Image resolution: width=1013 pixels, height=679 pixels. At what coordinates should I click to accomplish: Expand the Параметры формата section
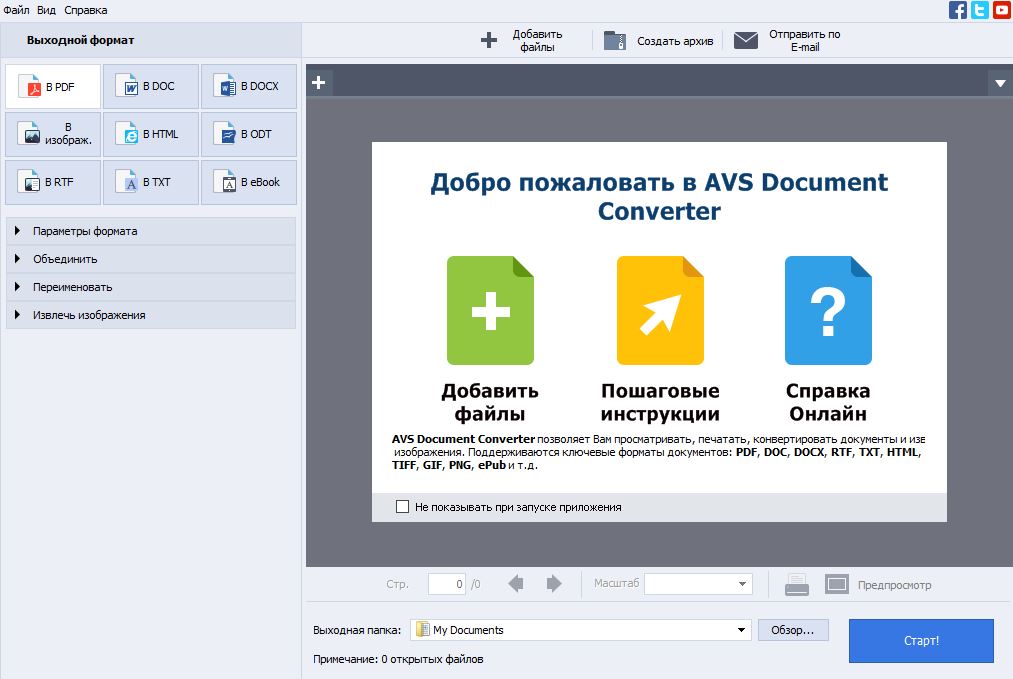[x=151, y=231]
